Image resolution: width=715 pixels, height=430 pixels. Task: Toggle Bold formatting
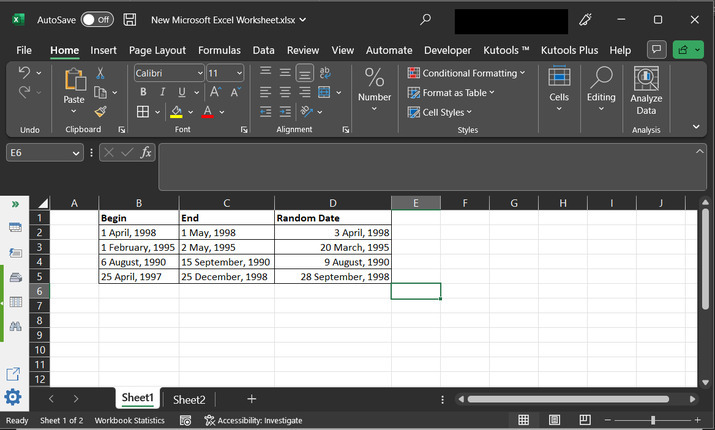pyautogui.click(x=142, y=92)
